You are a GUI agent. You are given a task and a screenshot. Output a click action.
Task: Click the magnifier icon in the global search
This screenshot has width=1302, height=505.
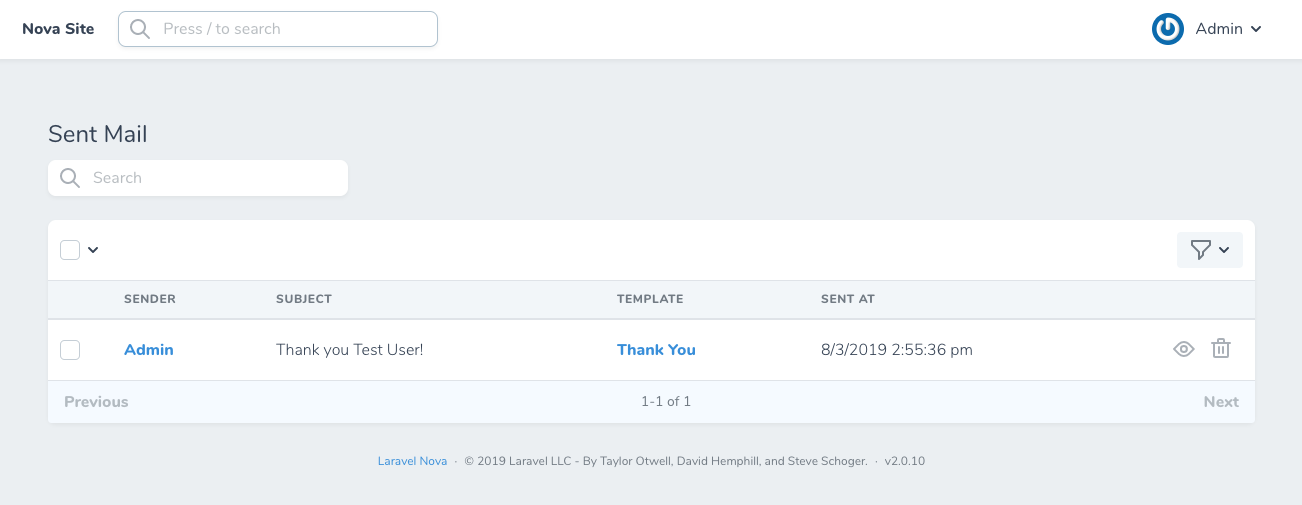[x=141, y=29]
